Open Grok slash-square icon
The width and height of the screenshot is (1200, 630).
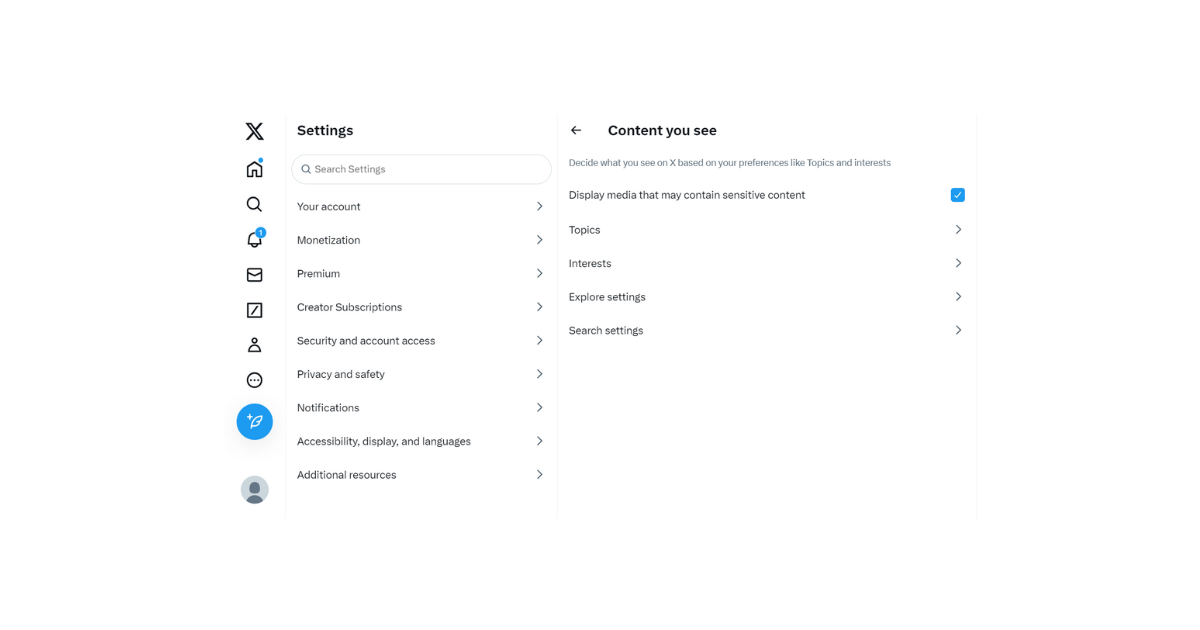pos(254,310)
